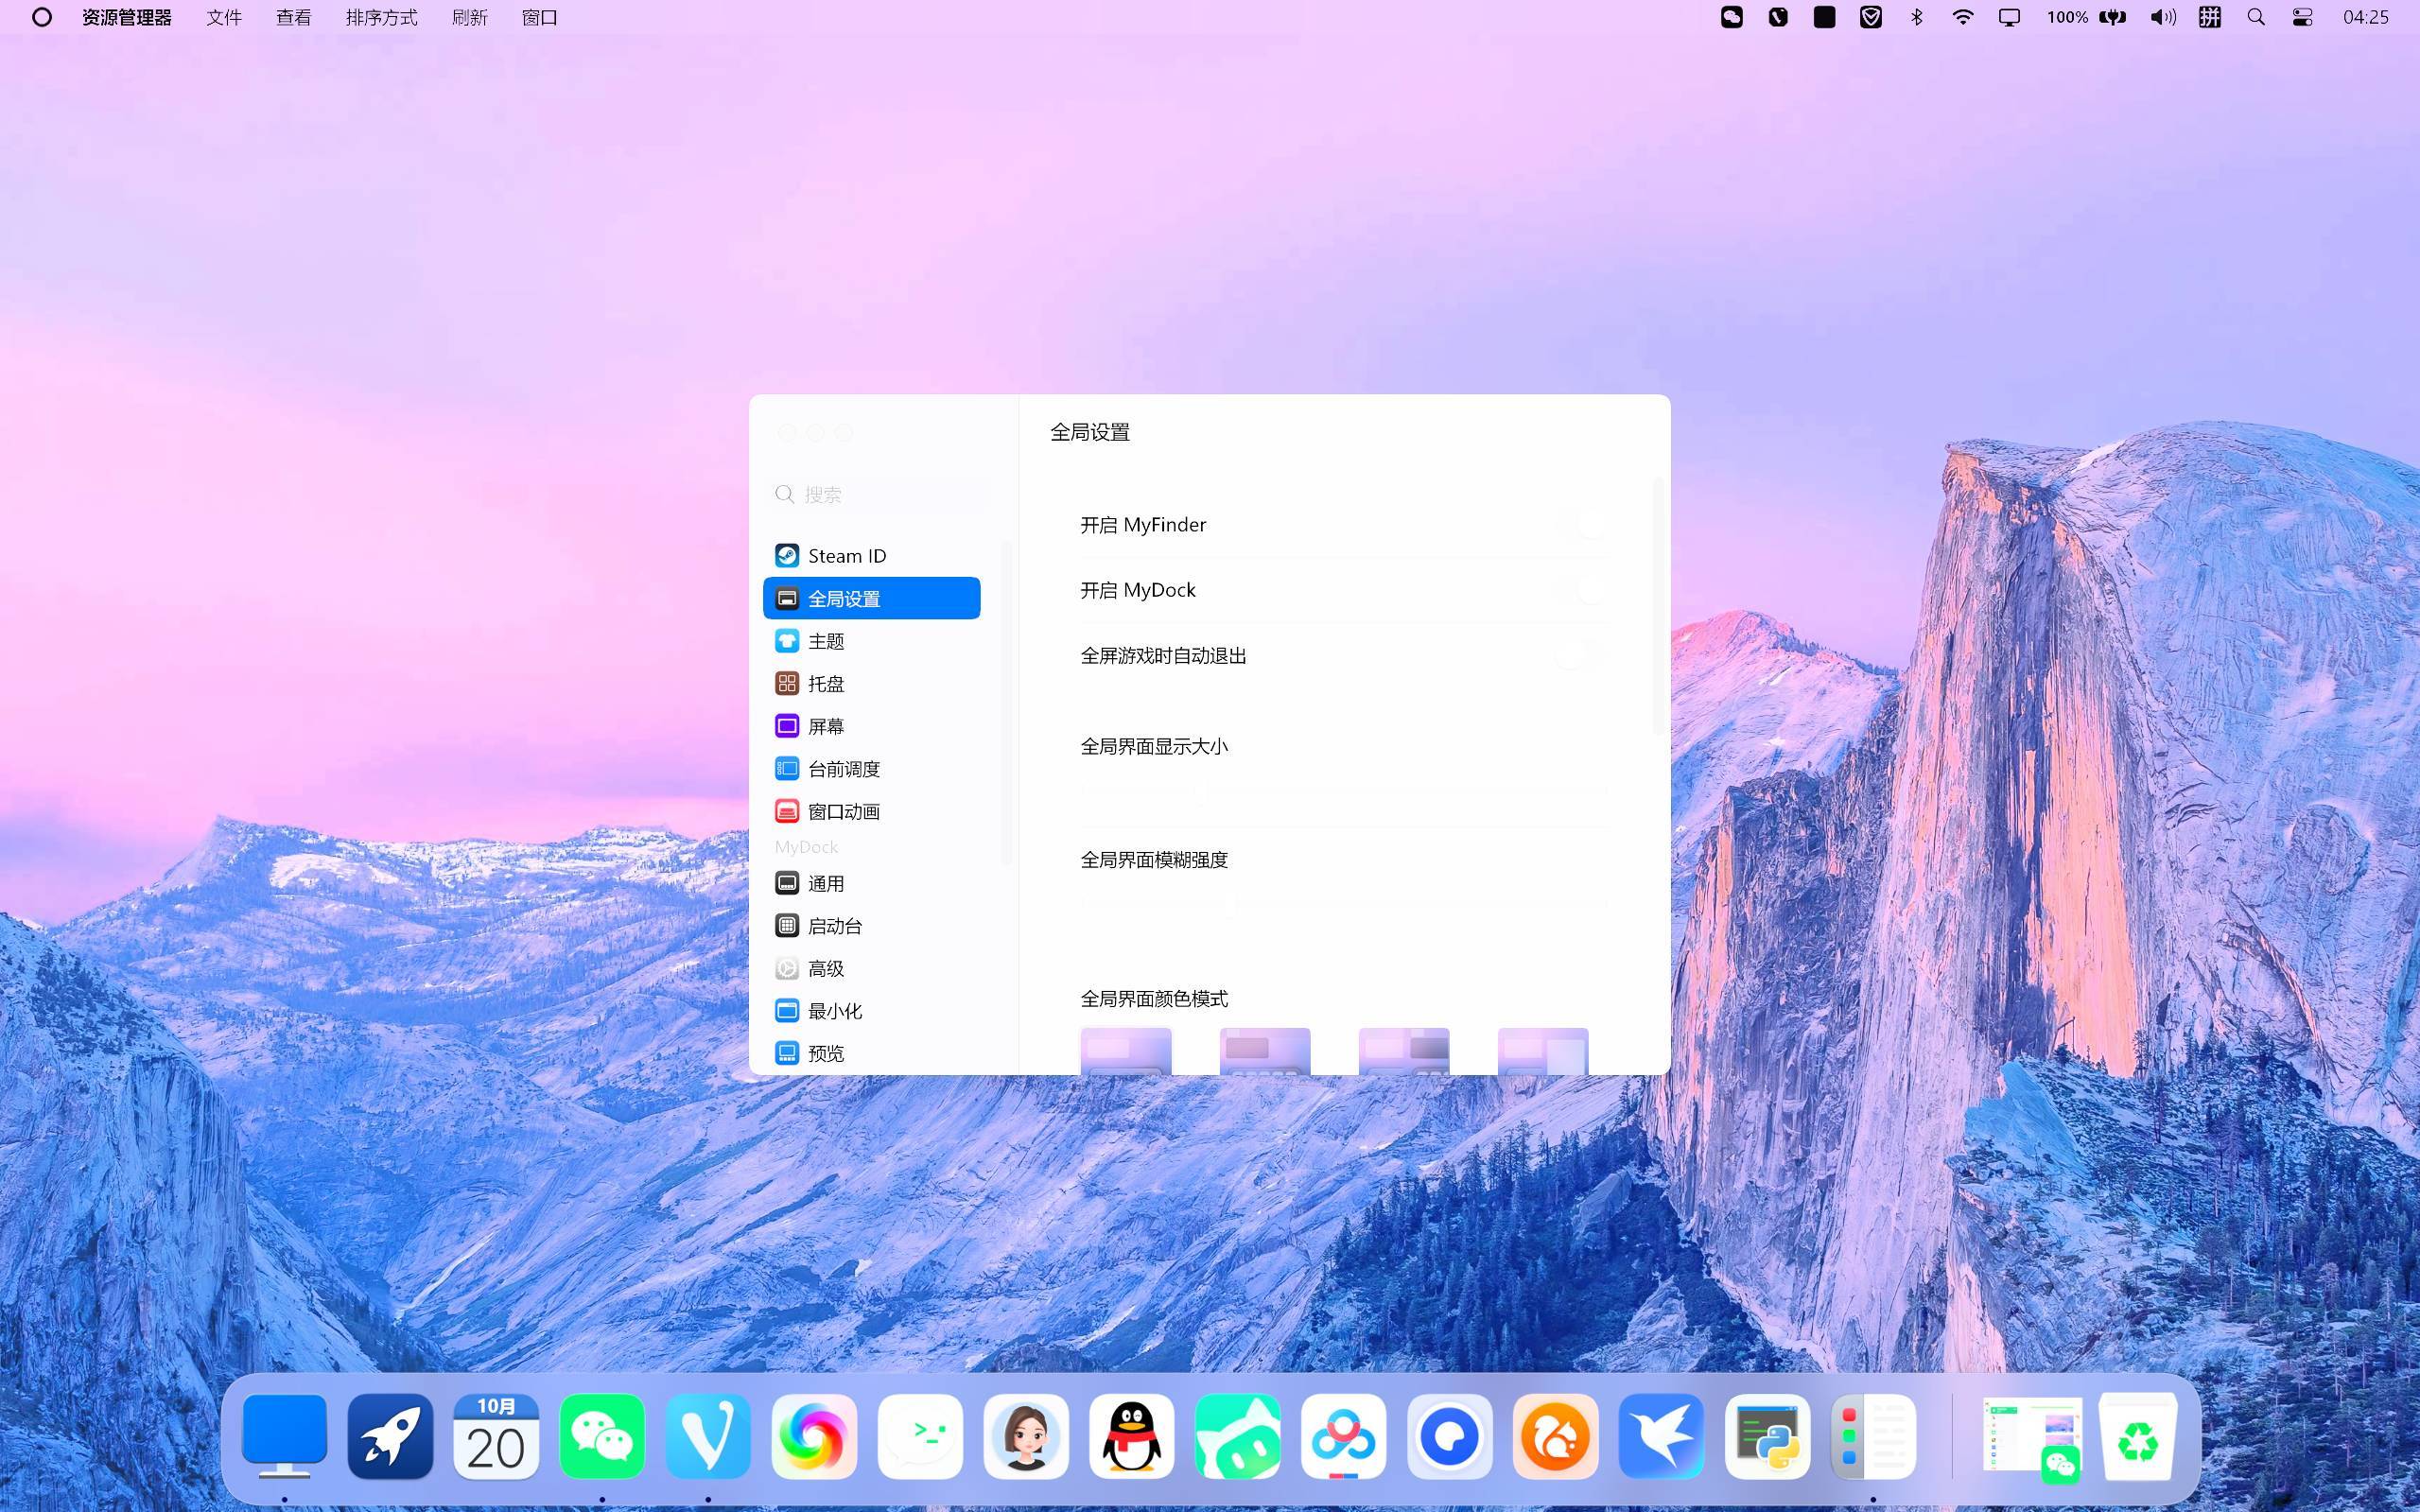Open the girl avatar app in dock
The height and width of the screenshot is (1512, 2420).
[x=1026, y=1436]
